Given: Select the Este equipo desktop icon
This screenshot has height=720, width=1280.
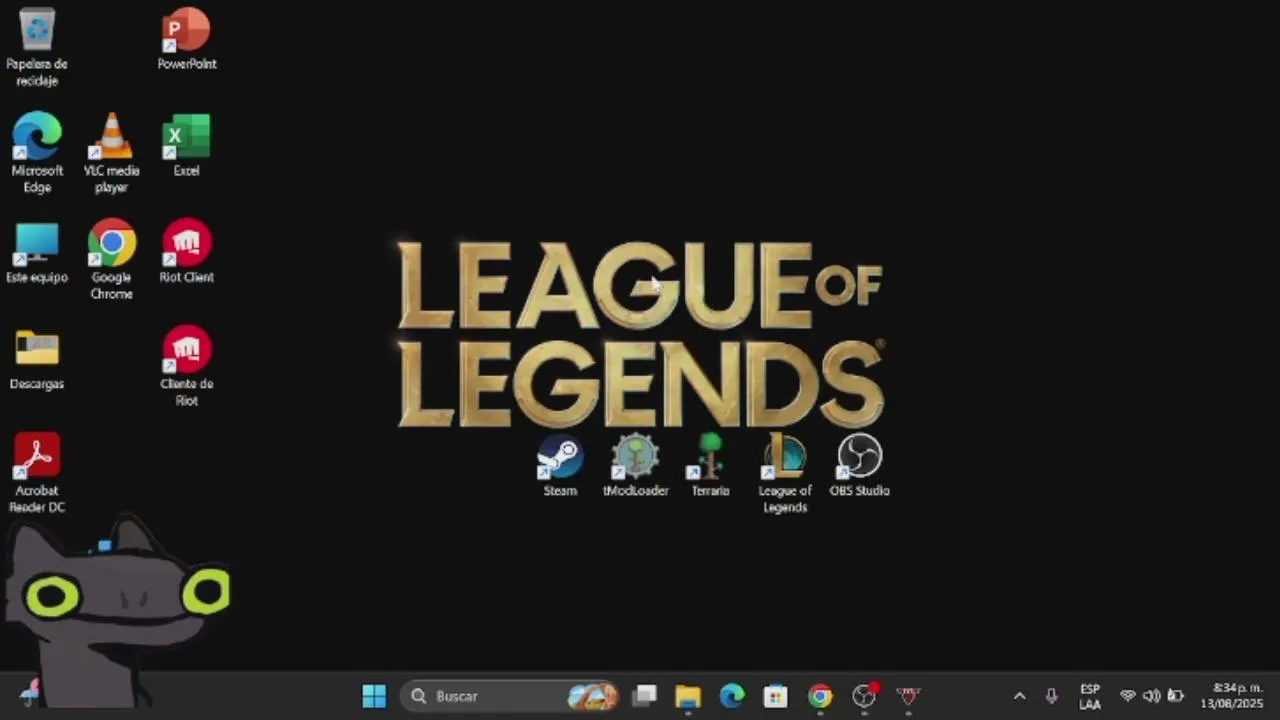Looking at the screenshot, I should (x=37, y=253).
